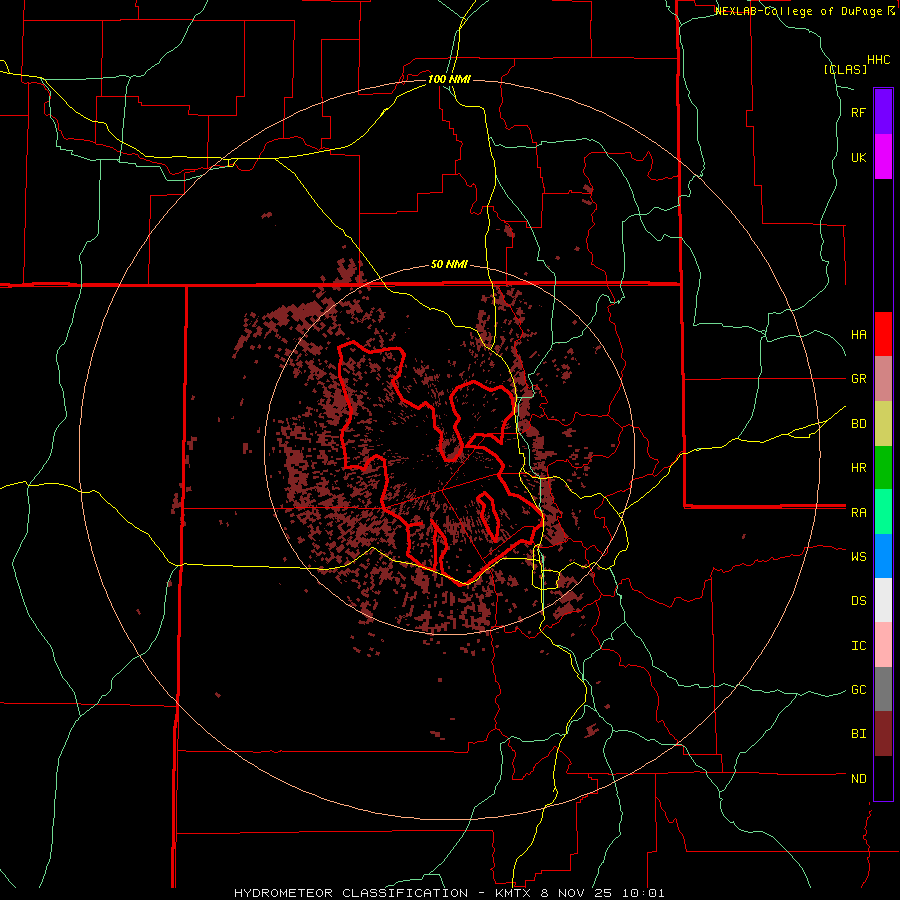Viewport: 900px width, 900px height.
Task: Select the BI brown legend swatch
Action: point(883,734)
